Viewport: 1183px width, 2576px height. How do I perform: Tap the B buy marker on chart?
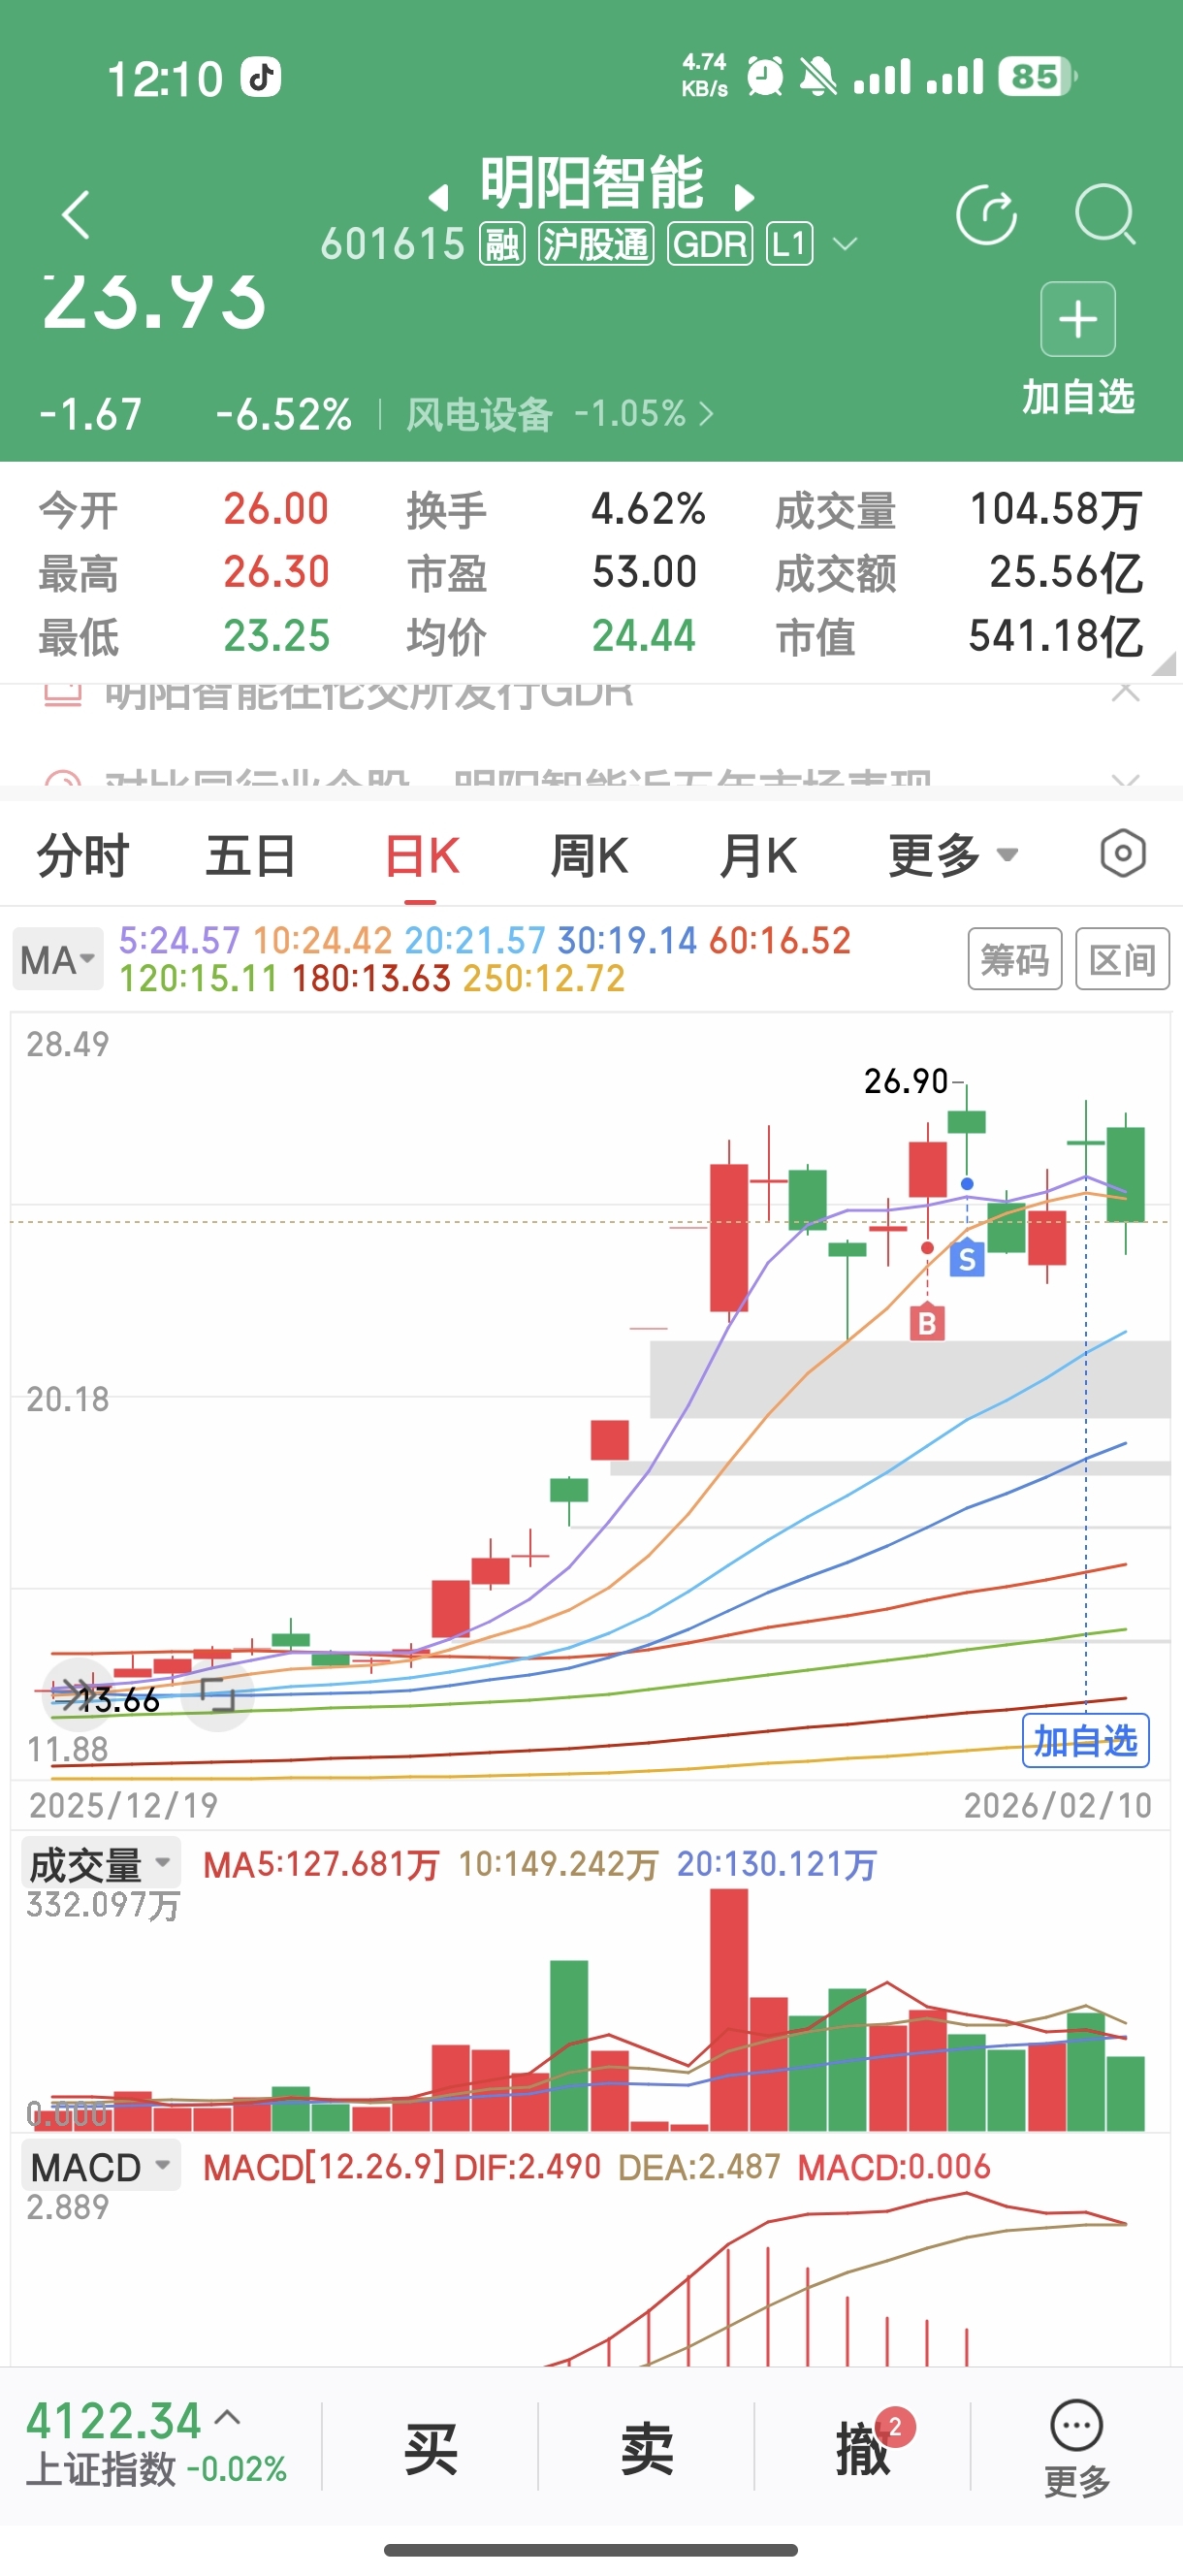[x=927, y=1323]
